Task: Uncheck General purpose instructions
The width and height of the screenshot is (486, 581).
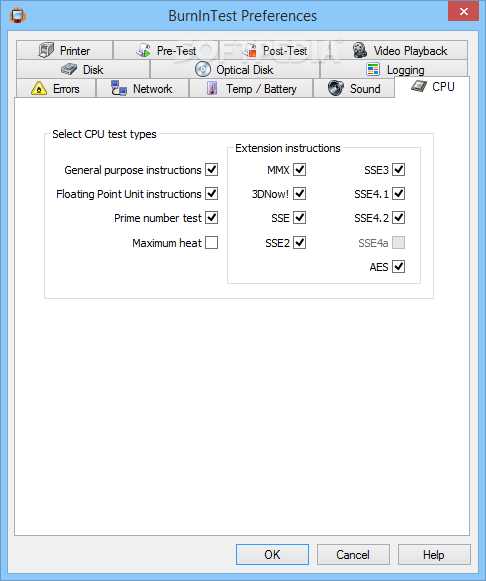Action: click(212, 170)
